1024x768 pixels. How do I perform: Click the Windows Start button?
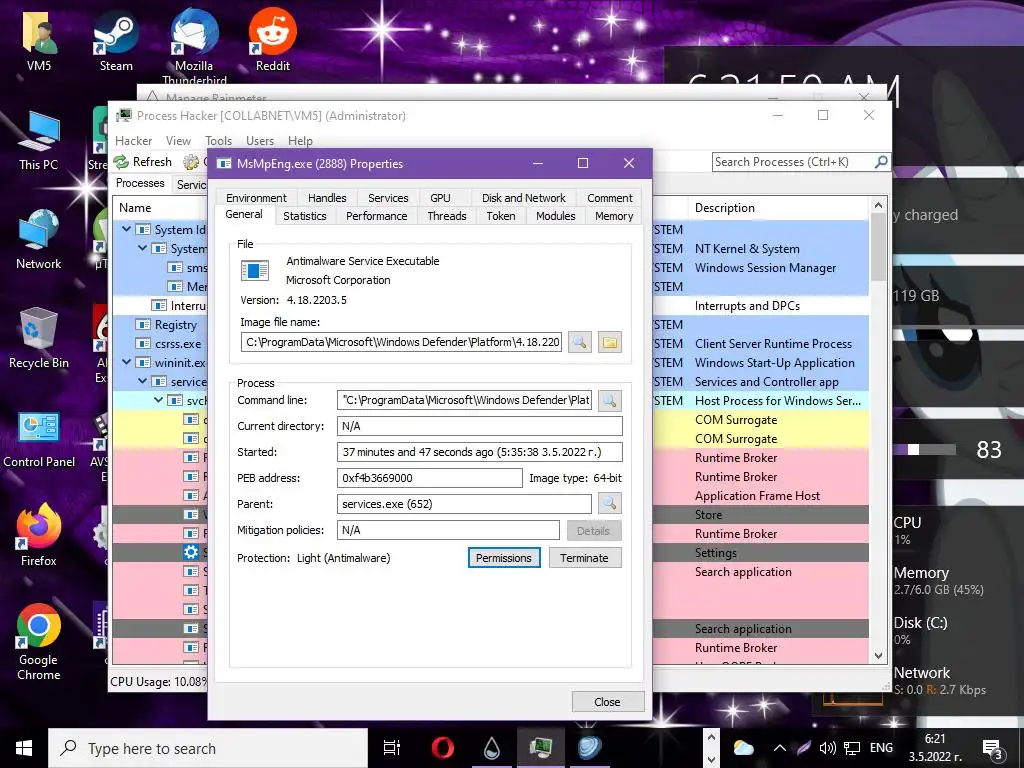point(24,748)
